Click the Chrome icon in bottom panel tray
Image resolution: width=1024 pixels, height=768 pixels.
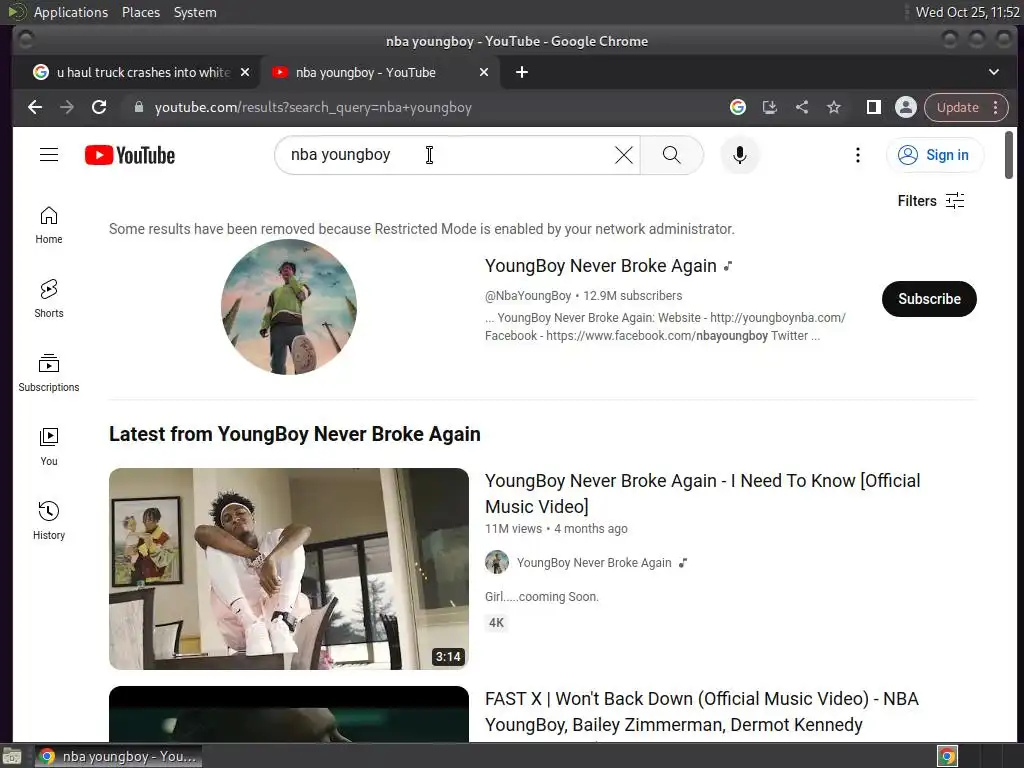click(947, 756)
